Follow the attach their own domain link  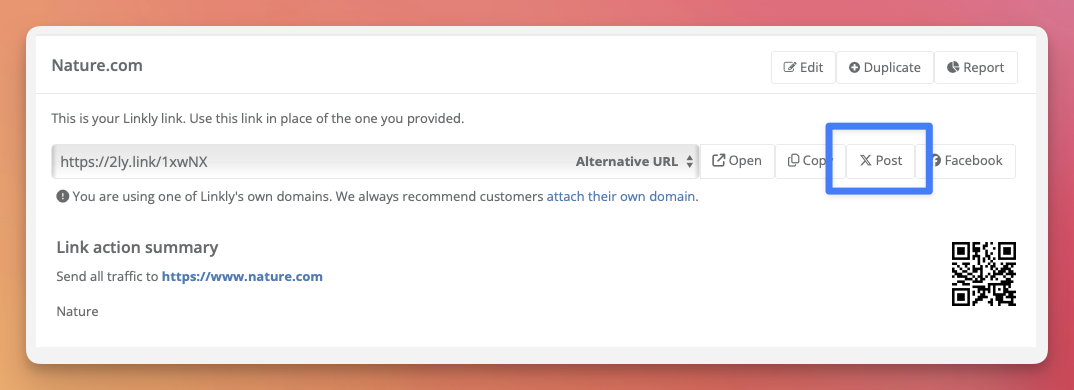[x=621, y=197]
